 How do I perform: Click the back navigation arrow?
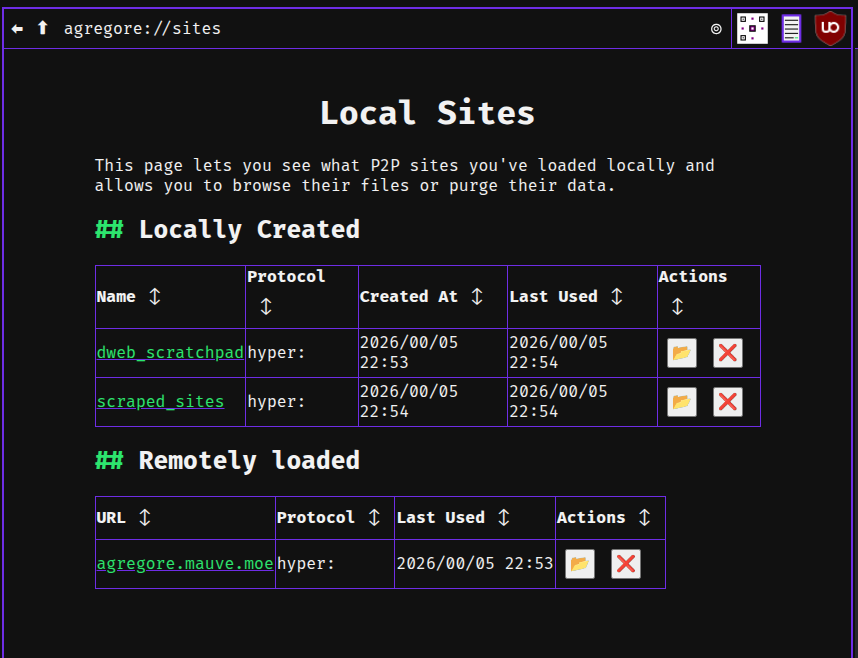pyautogui.click(x=17, y=28)
